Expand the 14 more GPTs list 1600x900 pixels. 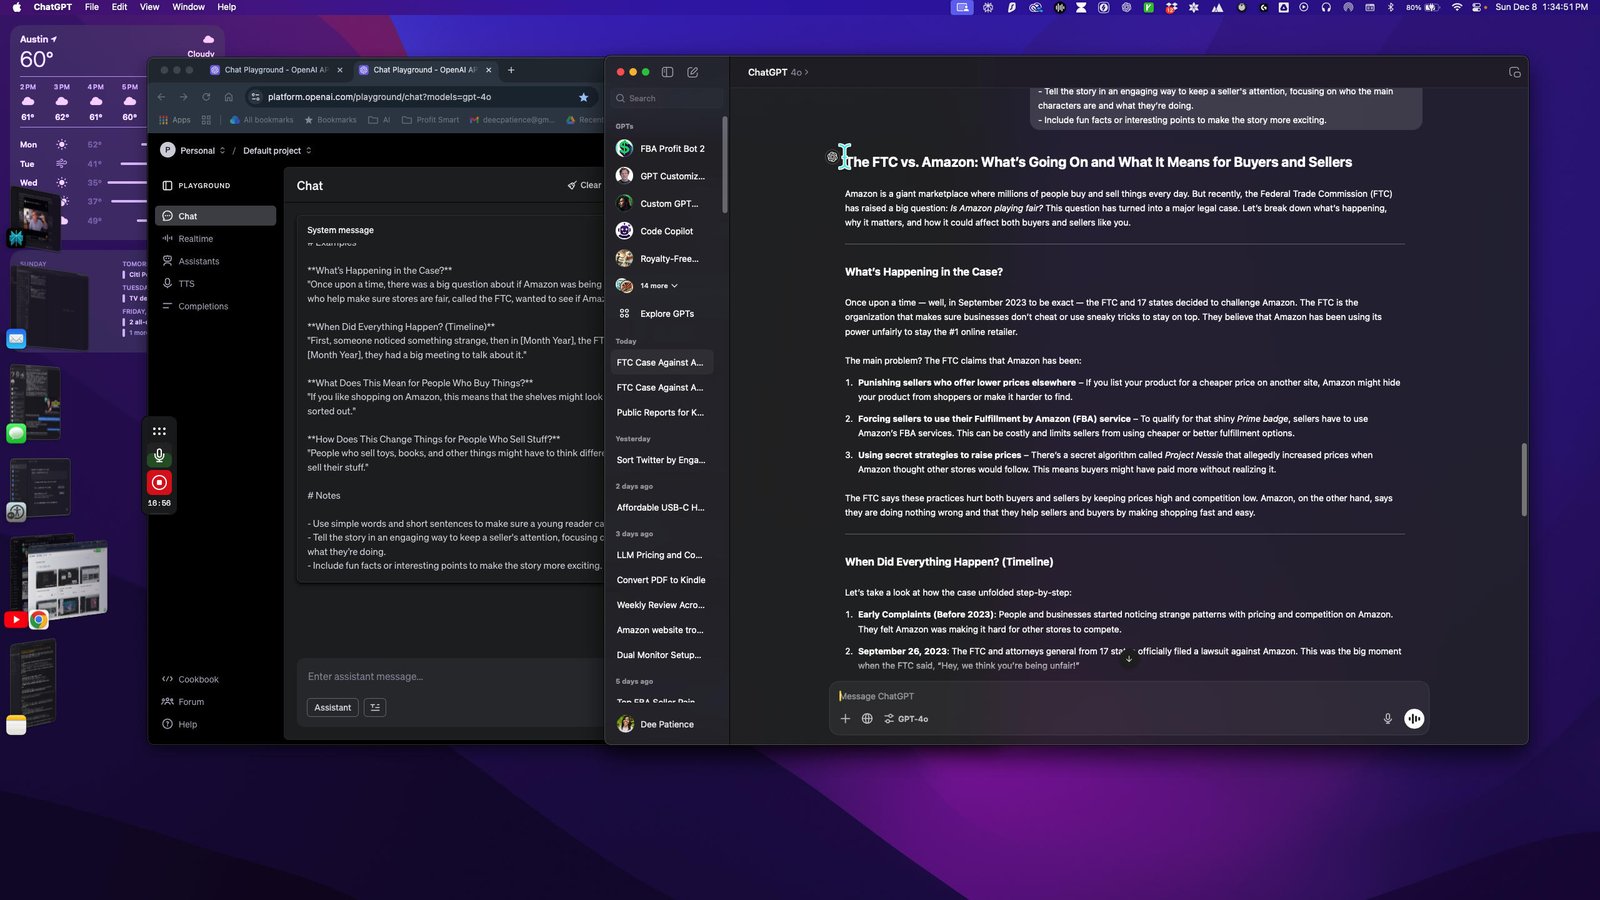(x=659, y=286)
